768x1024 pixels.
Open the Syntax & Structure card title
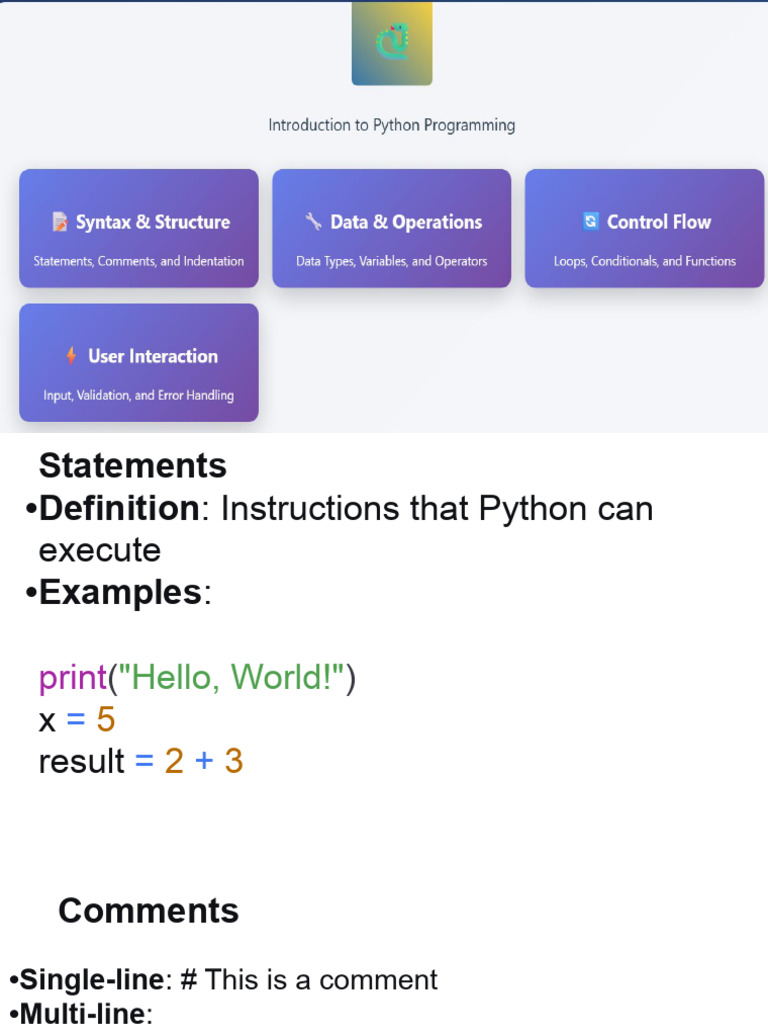point(152,222)
